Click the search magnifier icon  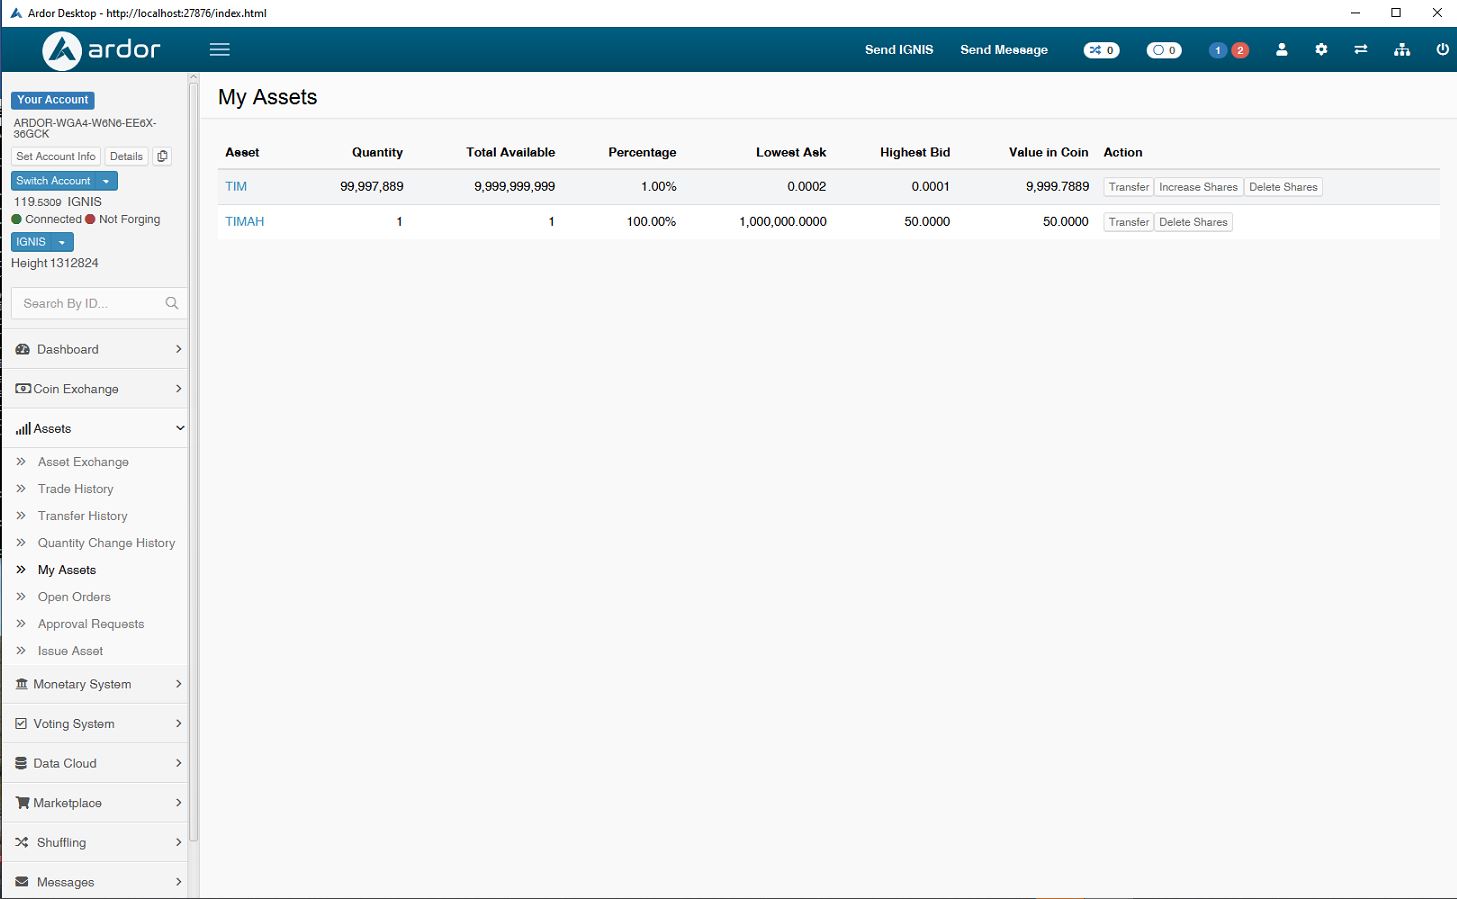click(172, 303)
